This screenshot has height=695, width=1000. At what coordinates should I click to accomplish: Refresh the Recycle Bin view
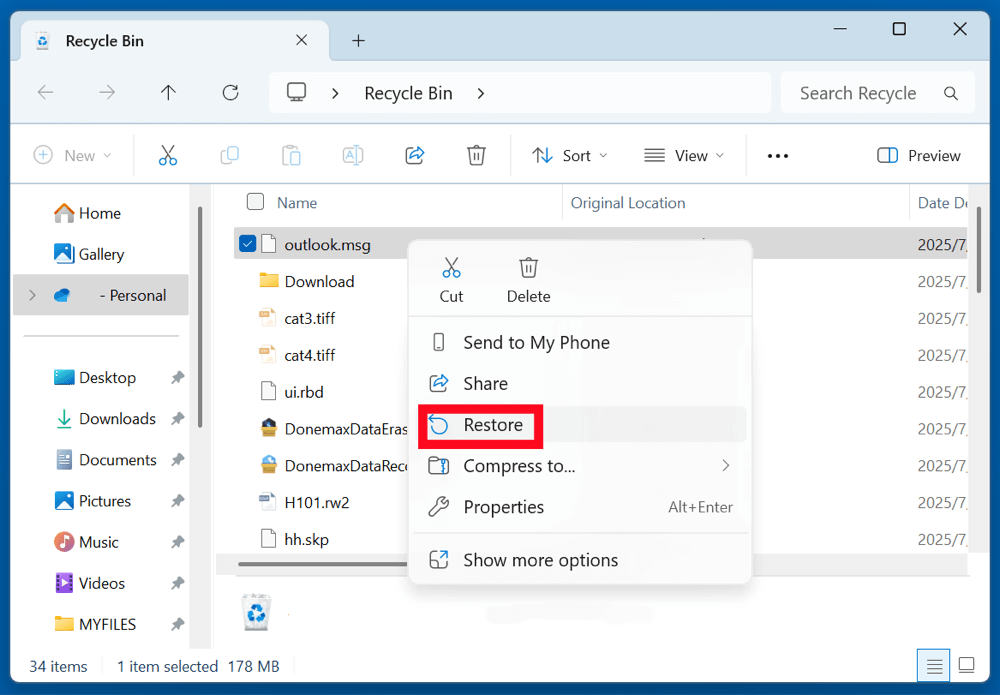coord(230,92)
